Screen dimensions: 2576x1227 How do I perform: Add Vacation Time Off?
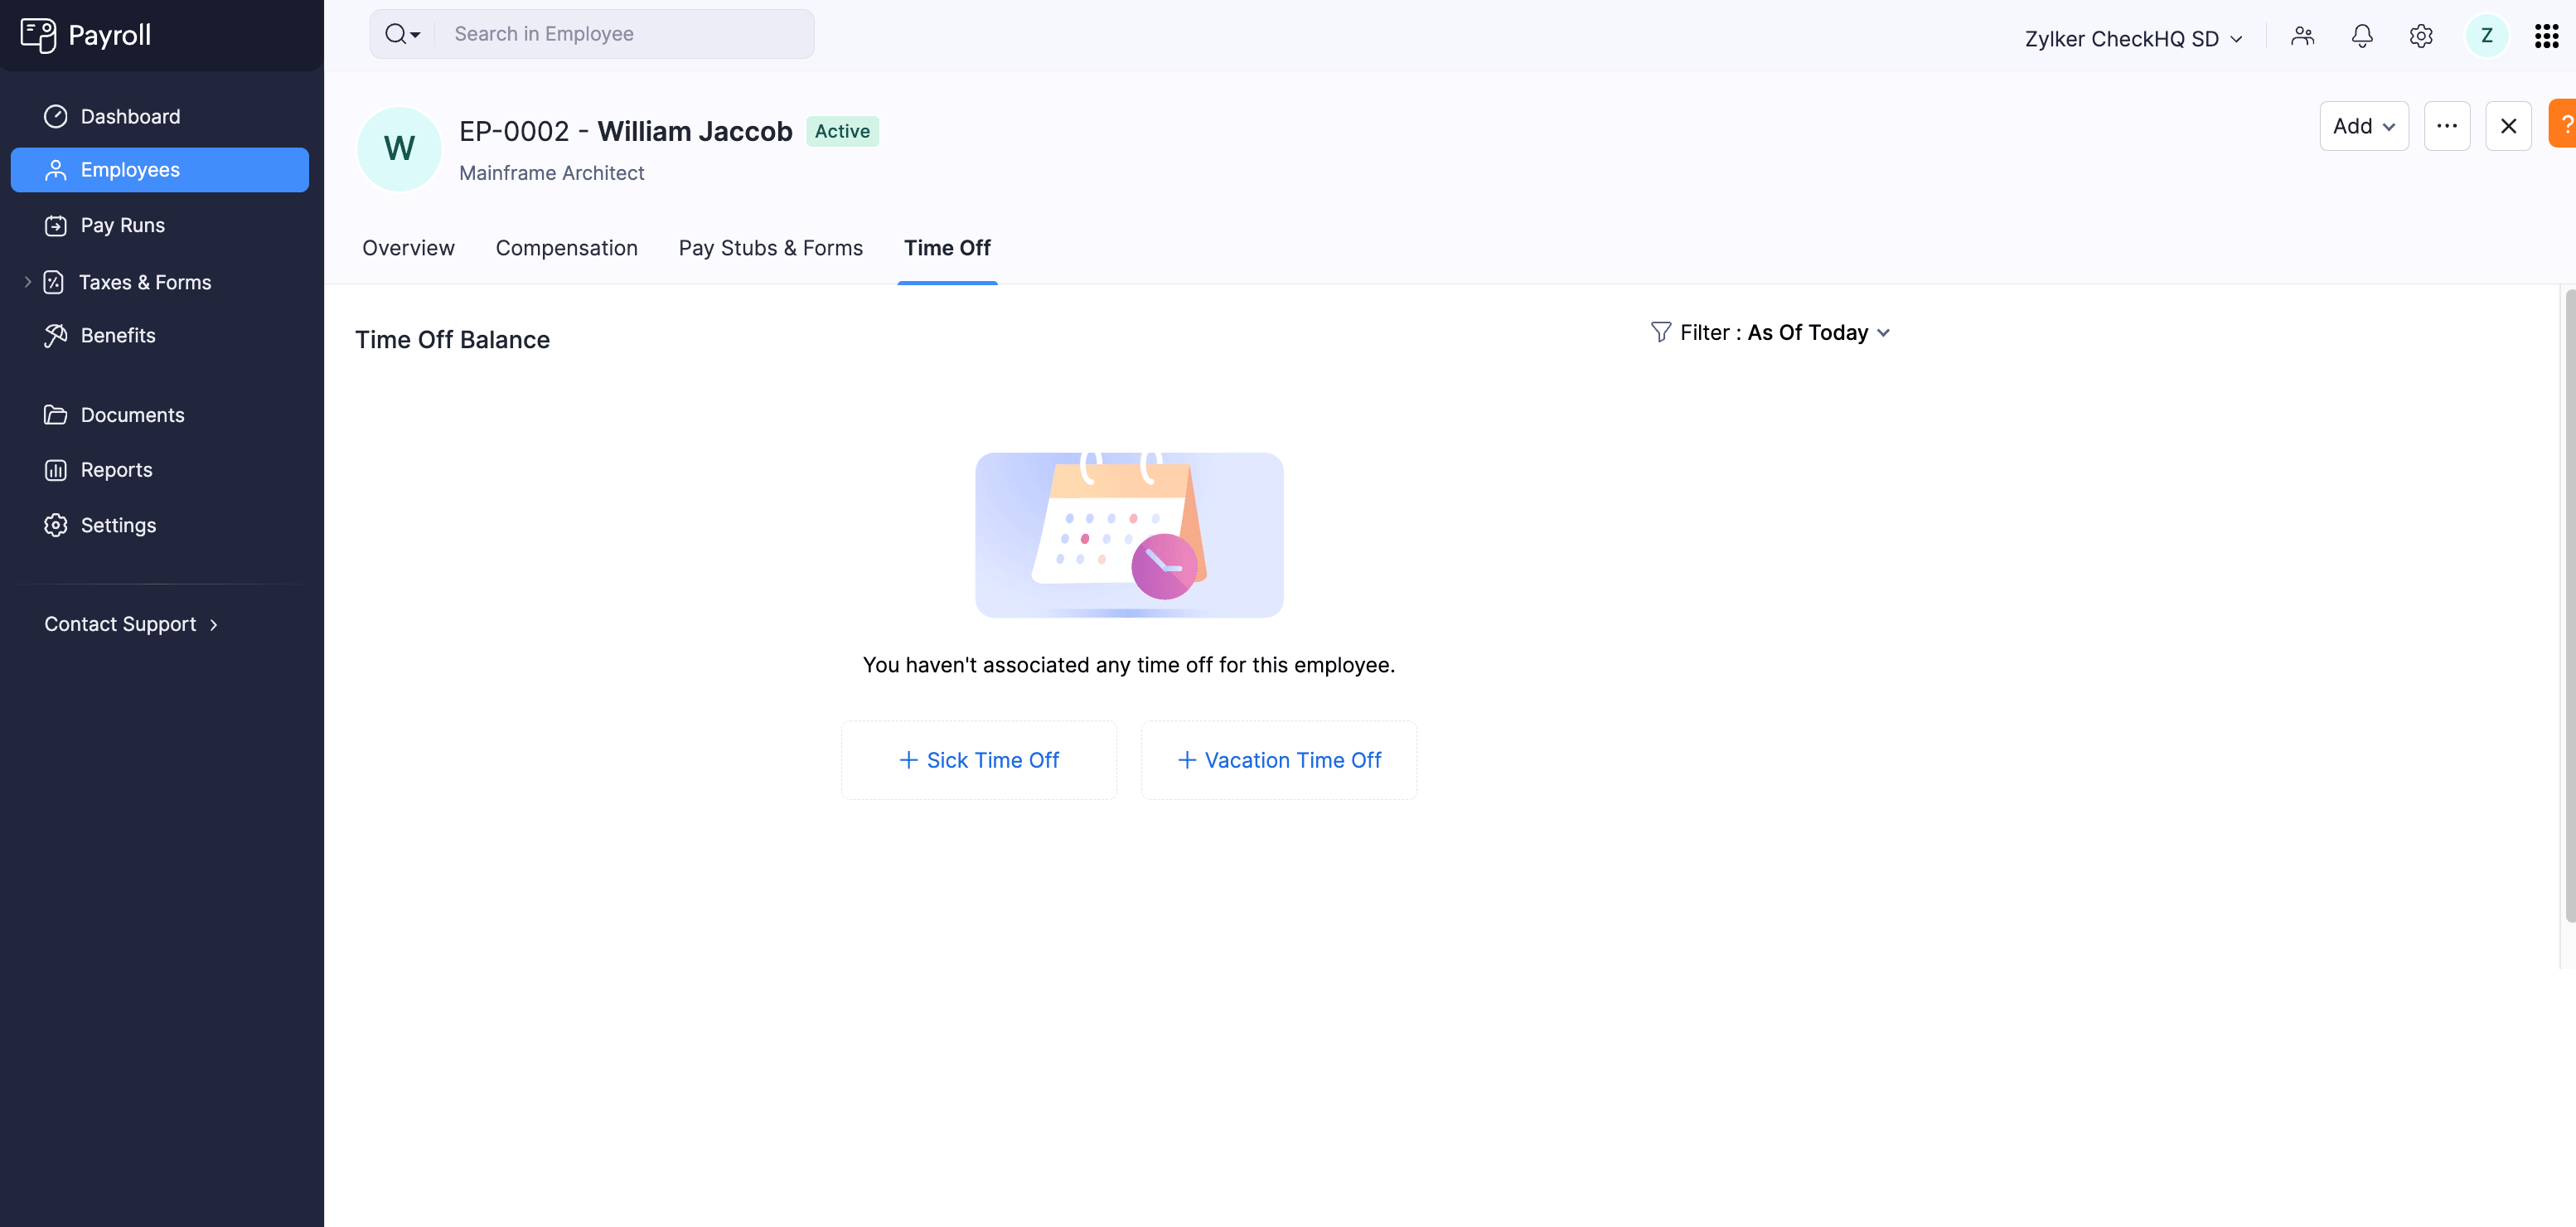click(x=1279, y=760)
